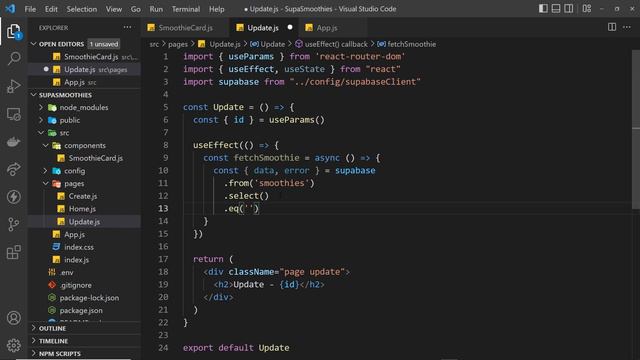Image resolution: width=640 pixels, height=360 pixels.
Task: Open index.js in the file tree
Action: 85,260
